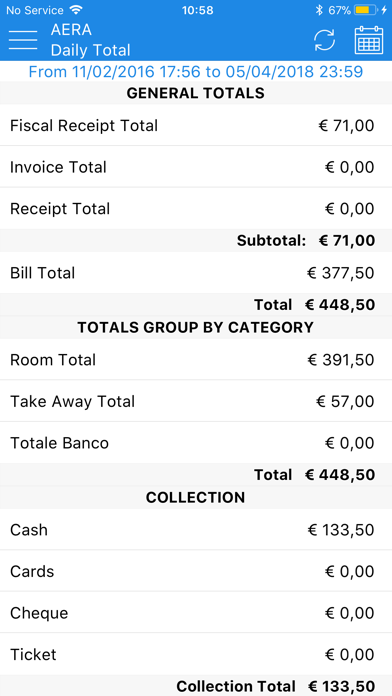Tap the refresh sync icon

point(325,40)
